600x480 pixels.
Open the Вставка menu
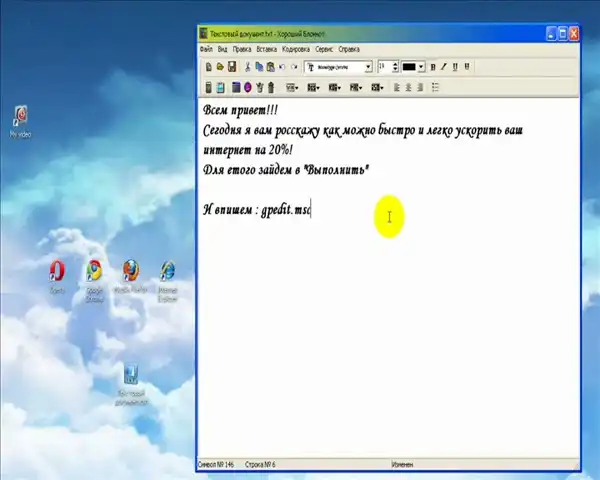click(266, 49)
